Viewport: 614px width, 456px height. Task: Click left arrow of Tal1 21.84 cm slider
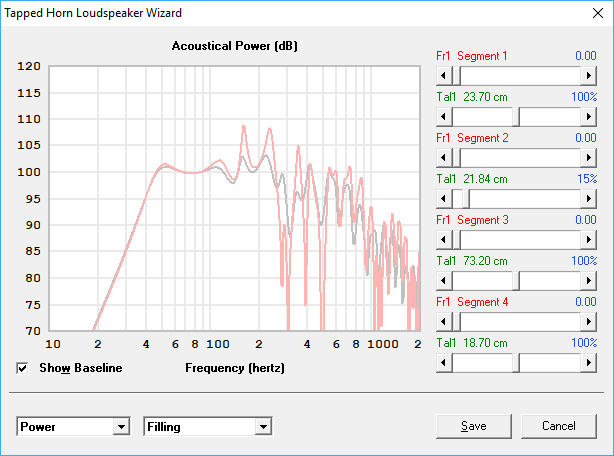tap(444, 199)
